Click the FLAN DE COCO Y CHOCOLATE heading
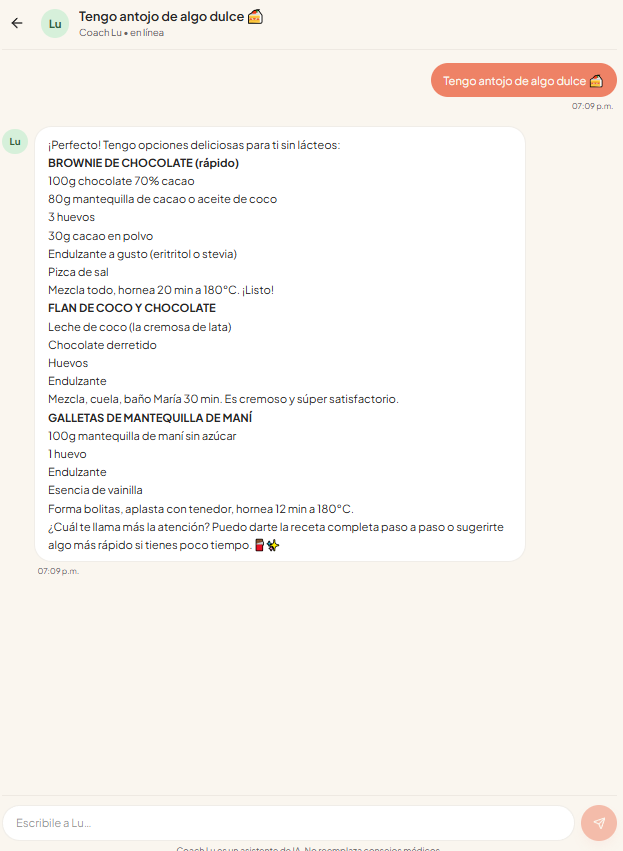Image resolution: width=623 pixels, height=851 pixels. 132,308
